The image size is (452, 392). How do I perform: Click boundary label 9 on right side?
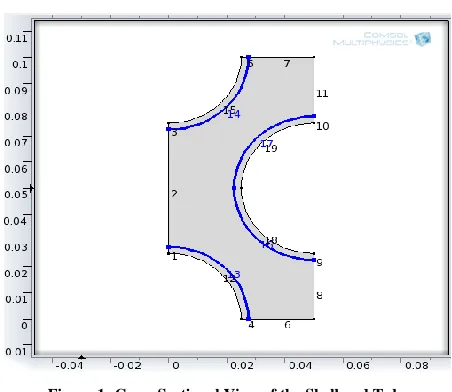coord(319,263)
